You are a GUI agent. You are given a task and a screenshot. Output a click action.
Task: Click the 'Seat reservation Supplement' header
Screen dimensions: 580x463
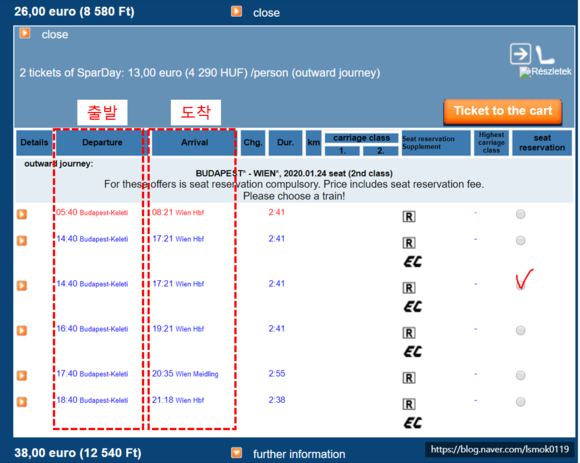tap(436, 142)
